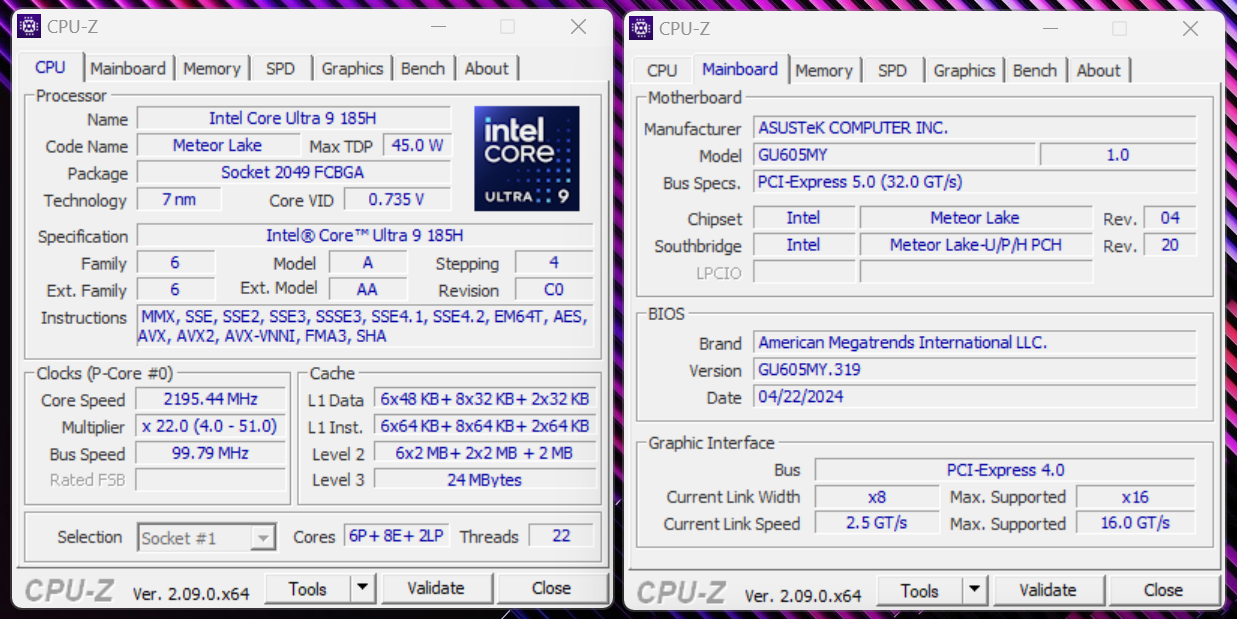Switch to CPU tab in the right window
The width and height of the screenshot is (1237, 619).
tap(662, 71)
